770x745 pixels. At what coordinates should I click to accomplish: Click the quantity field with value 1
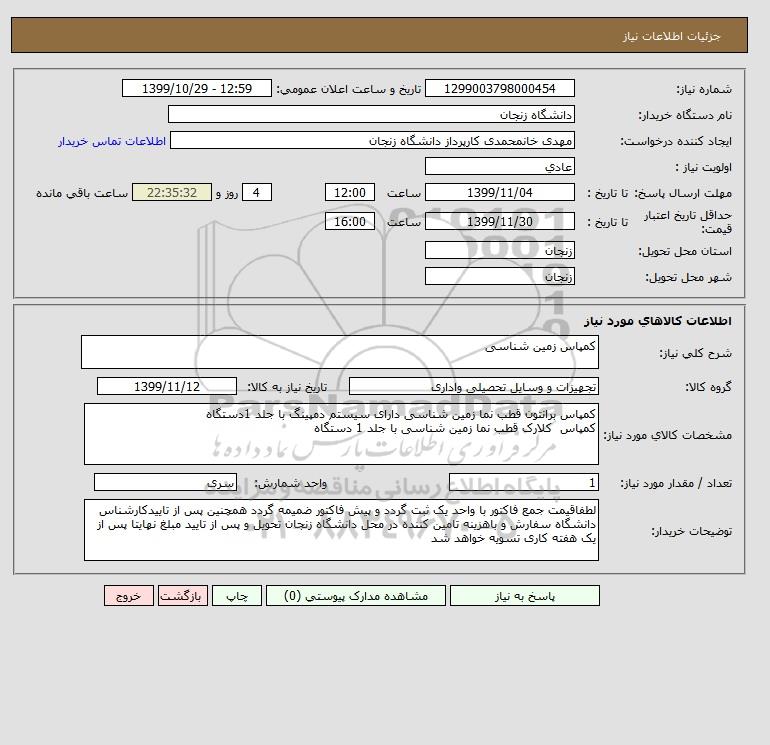click(x=524, y=482)
